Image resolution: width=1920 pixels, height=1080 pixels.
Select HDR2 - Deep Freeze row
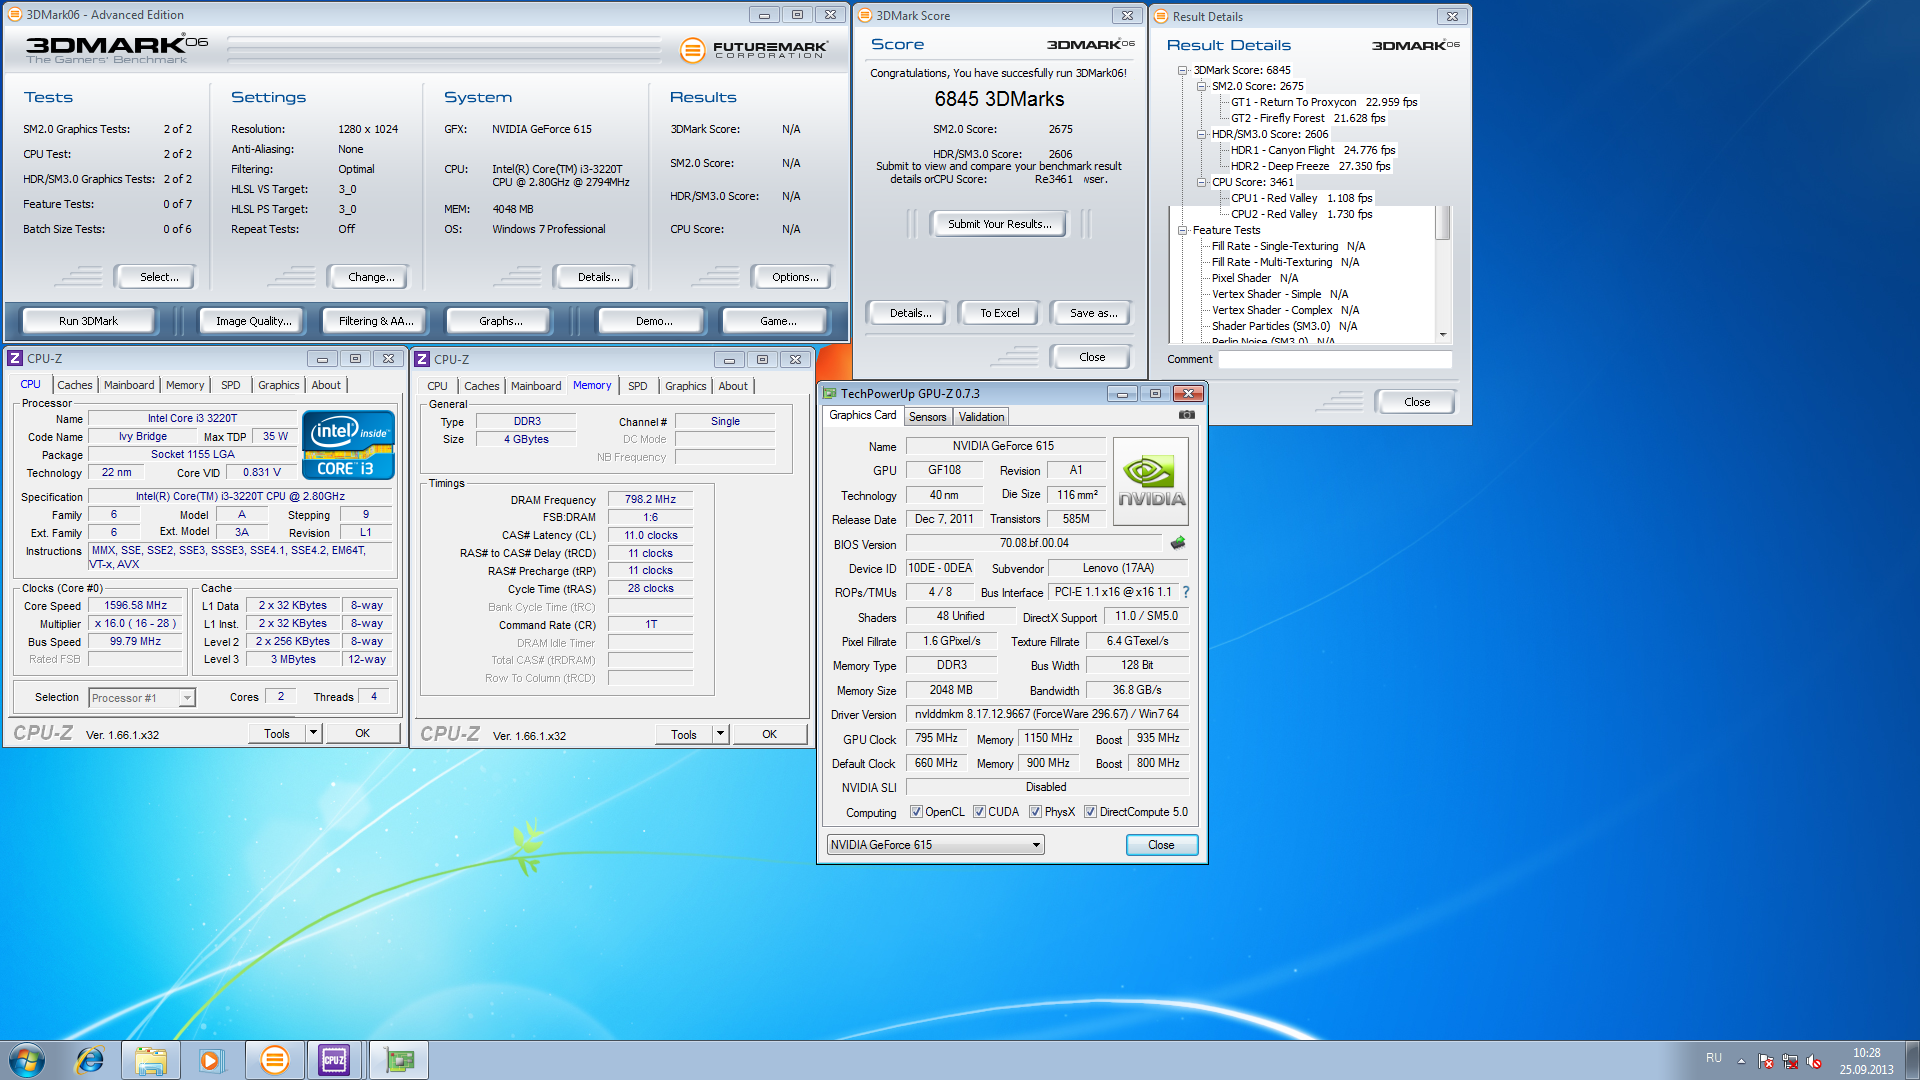pos(1310,166)
